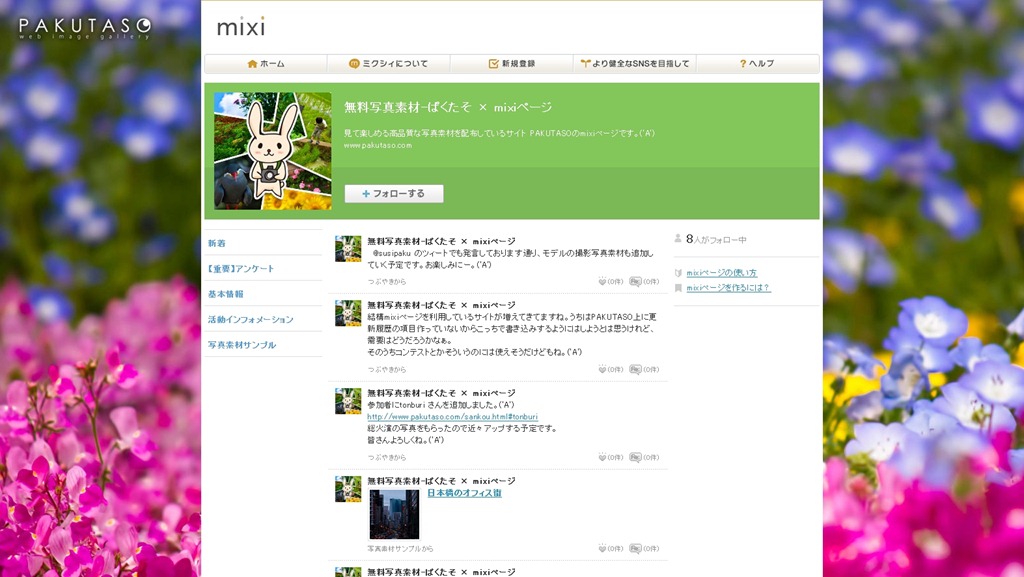Open Re comments on the tonburi post
1024x577 pixels.
tap(635, 457)
